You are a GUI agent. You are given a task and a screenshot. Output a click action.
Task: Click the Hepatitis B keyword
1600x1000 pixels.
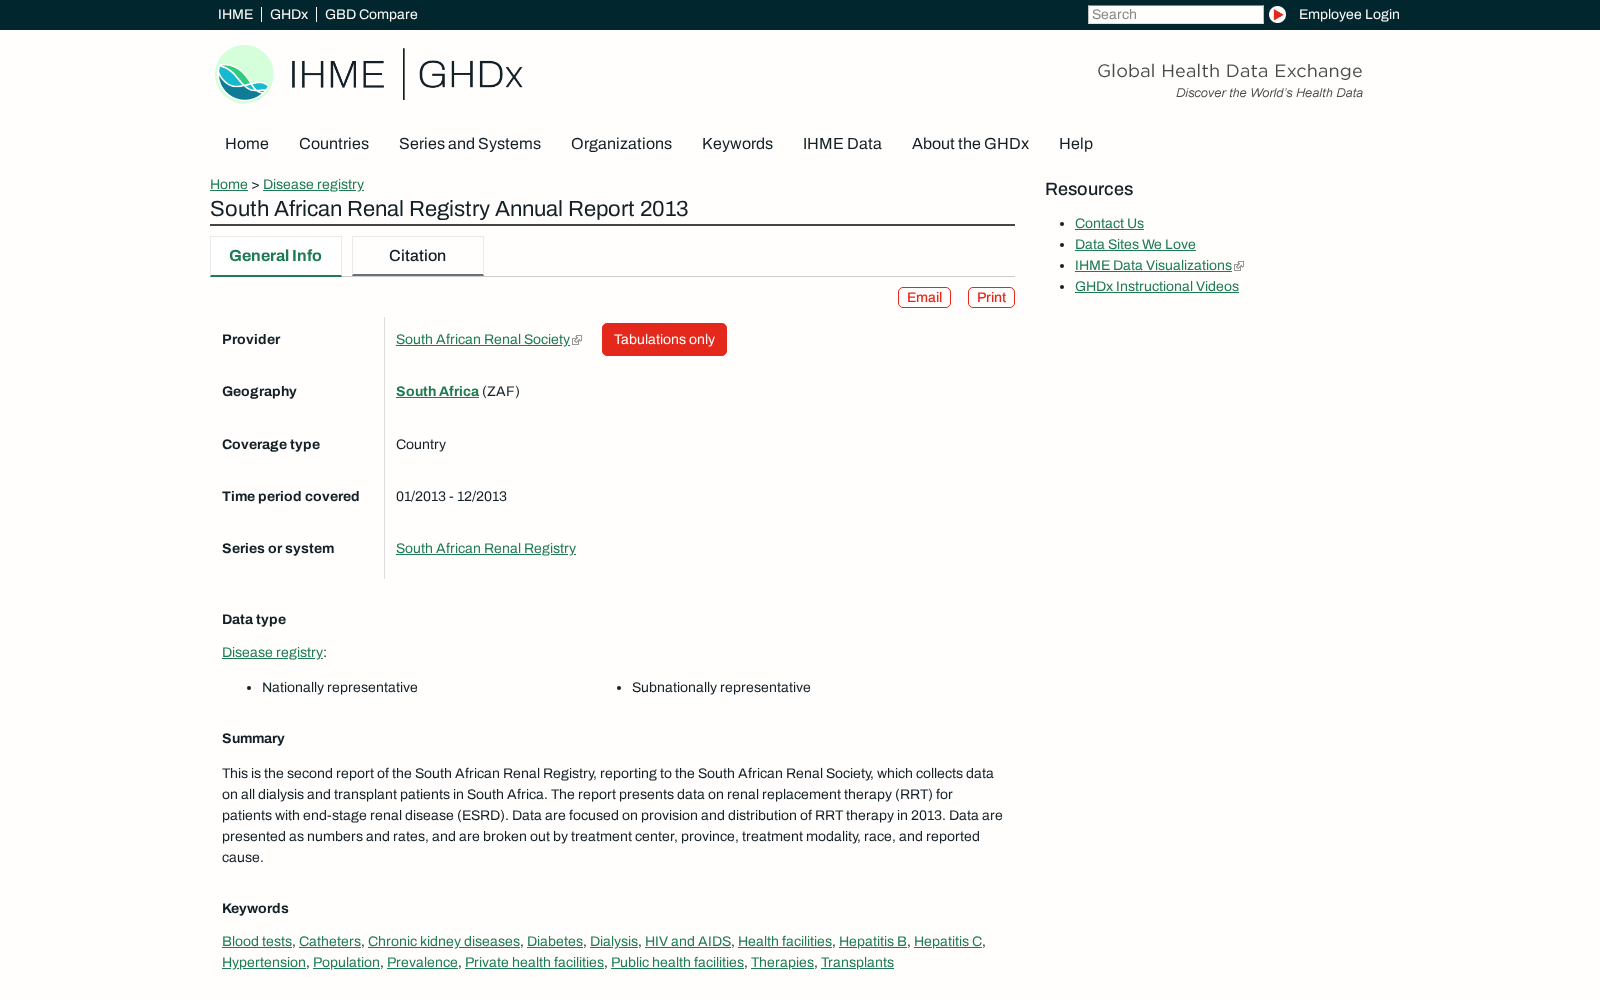873,942
